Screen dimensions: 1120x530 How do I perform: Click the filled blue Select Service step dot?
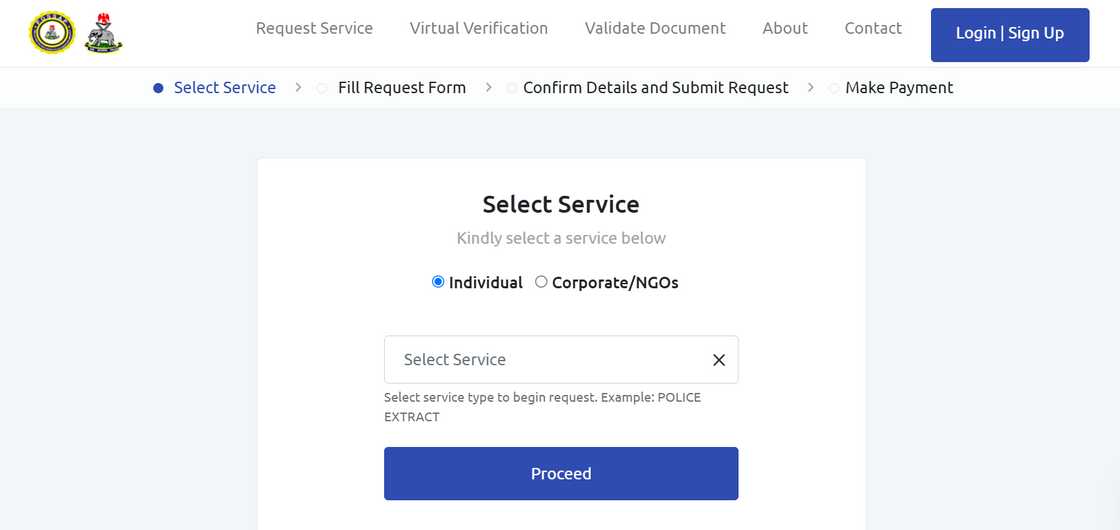(158, 88)
